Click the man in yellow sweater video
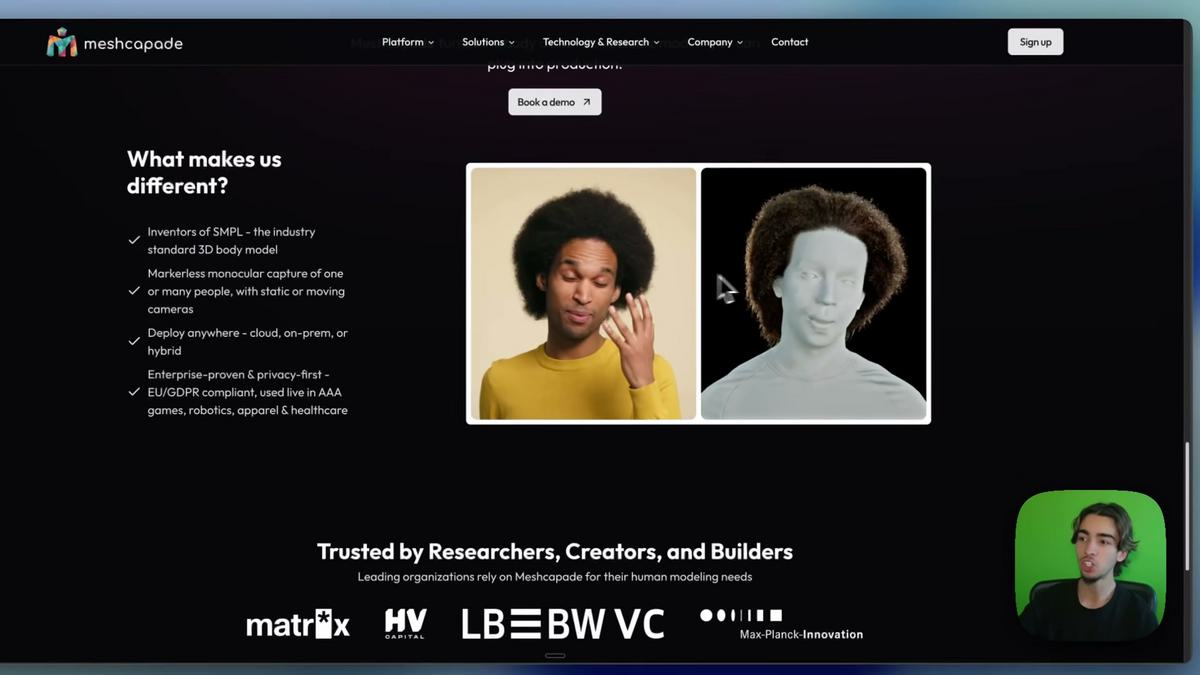1200x675 pixels. [x=583, y=294]
